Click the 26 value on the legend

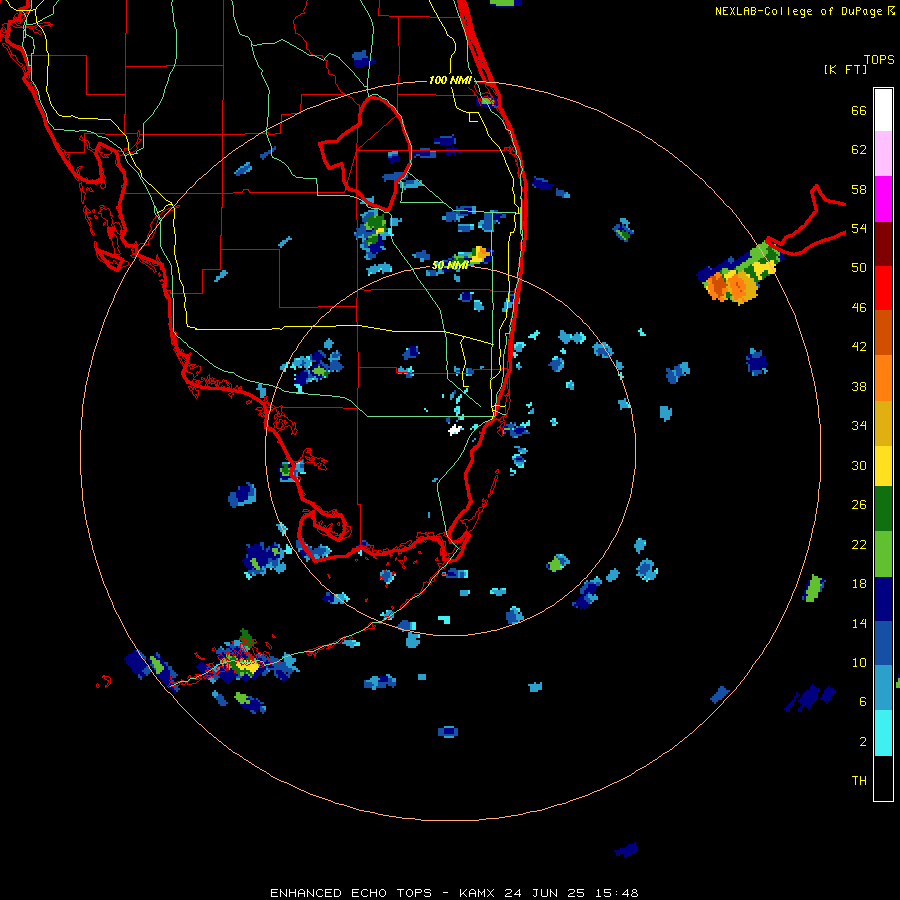[x=859, y=505]
